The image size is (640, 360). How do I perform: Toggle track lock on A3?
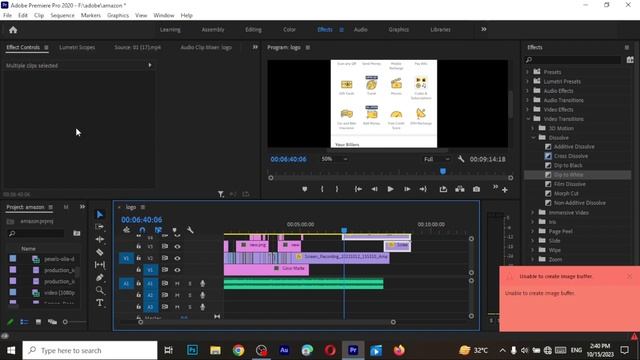pyautogui.click(x=139, y=307)
